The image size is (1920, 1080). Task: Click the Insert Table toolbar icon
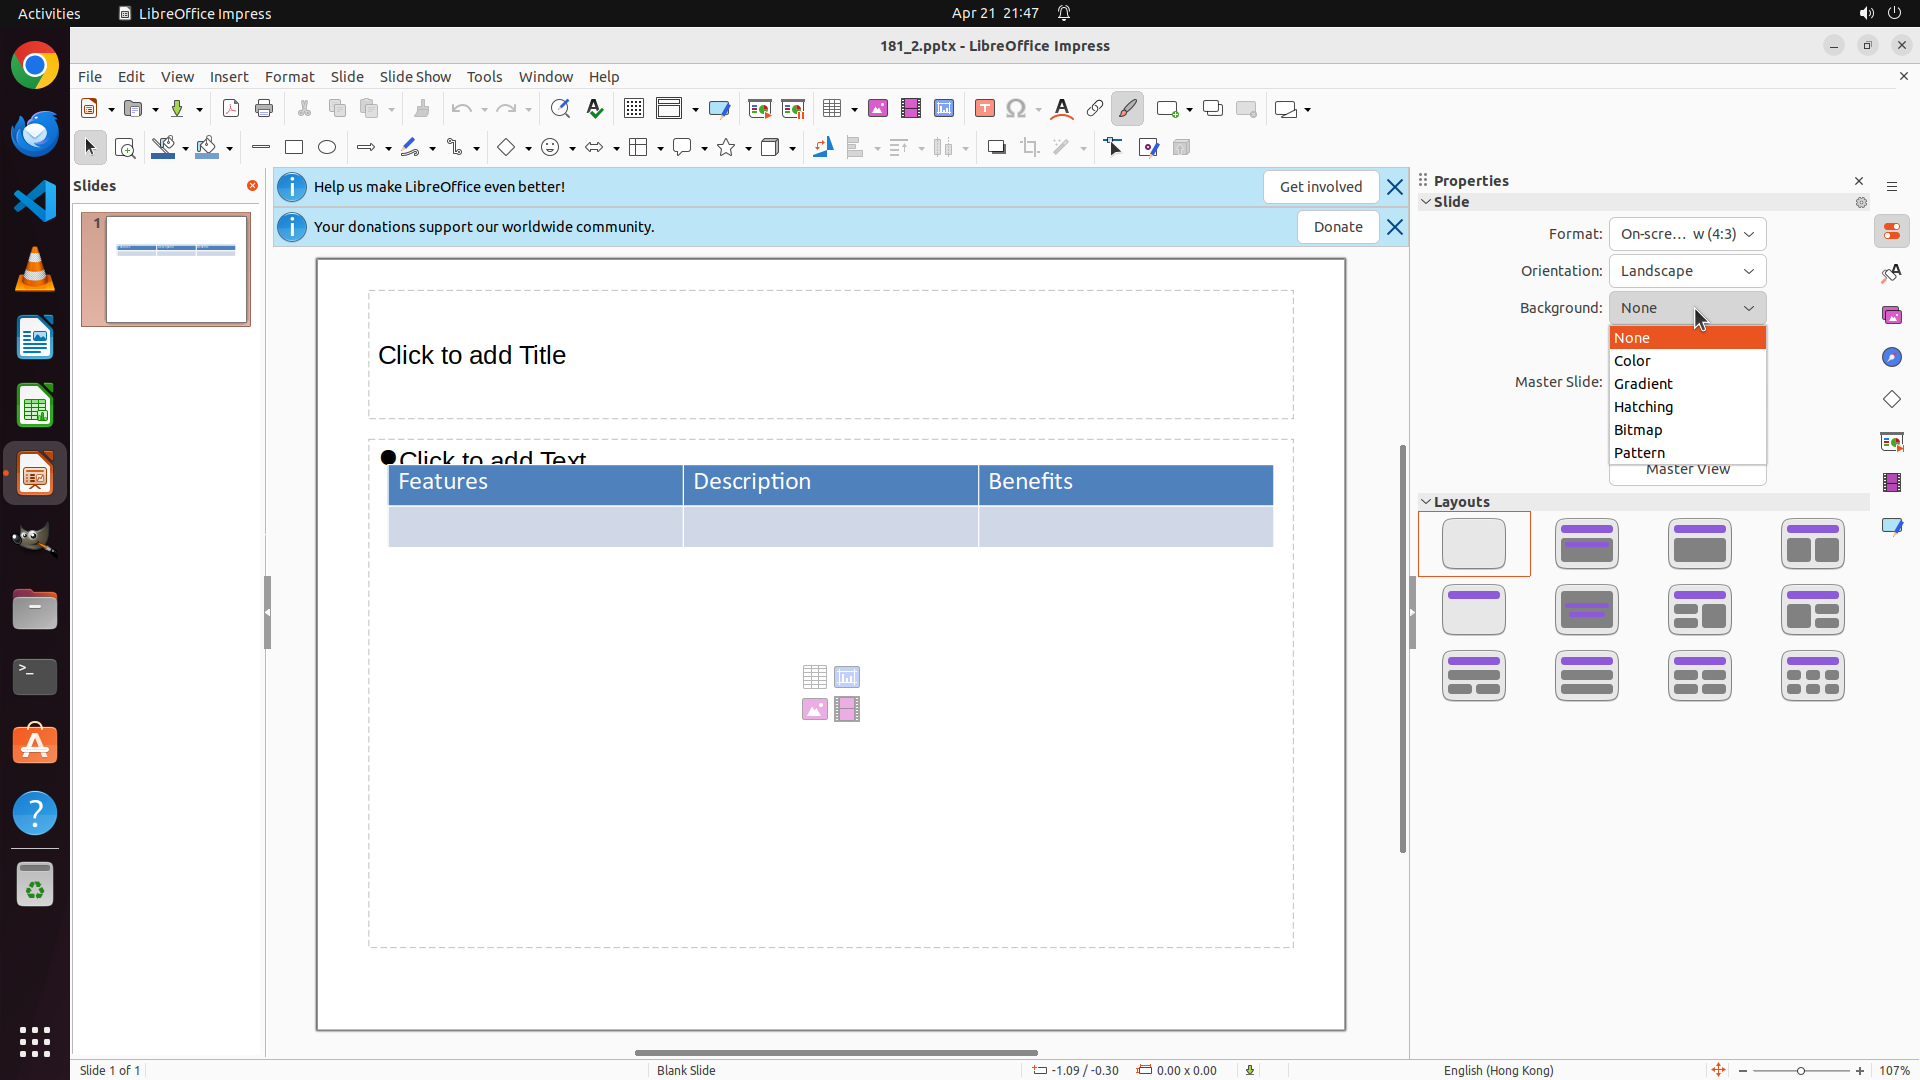tap(831, 109)
